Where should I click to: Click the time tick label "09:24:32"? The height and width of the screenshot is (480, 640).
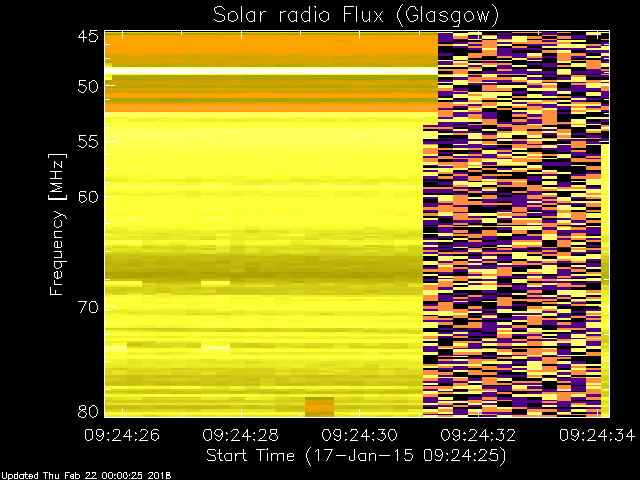pyautogui.click(x=478, y=435)
